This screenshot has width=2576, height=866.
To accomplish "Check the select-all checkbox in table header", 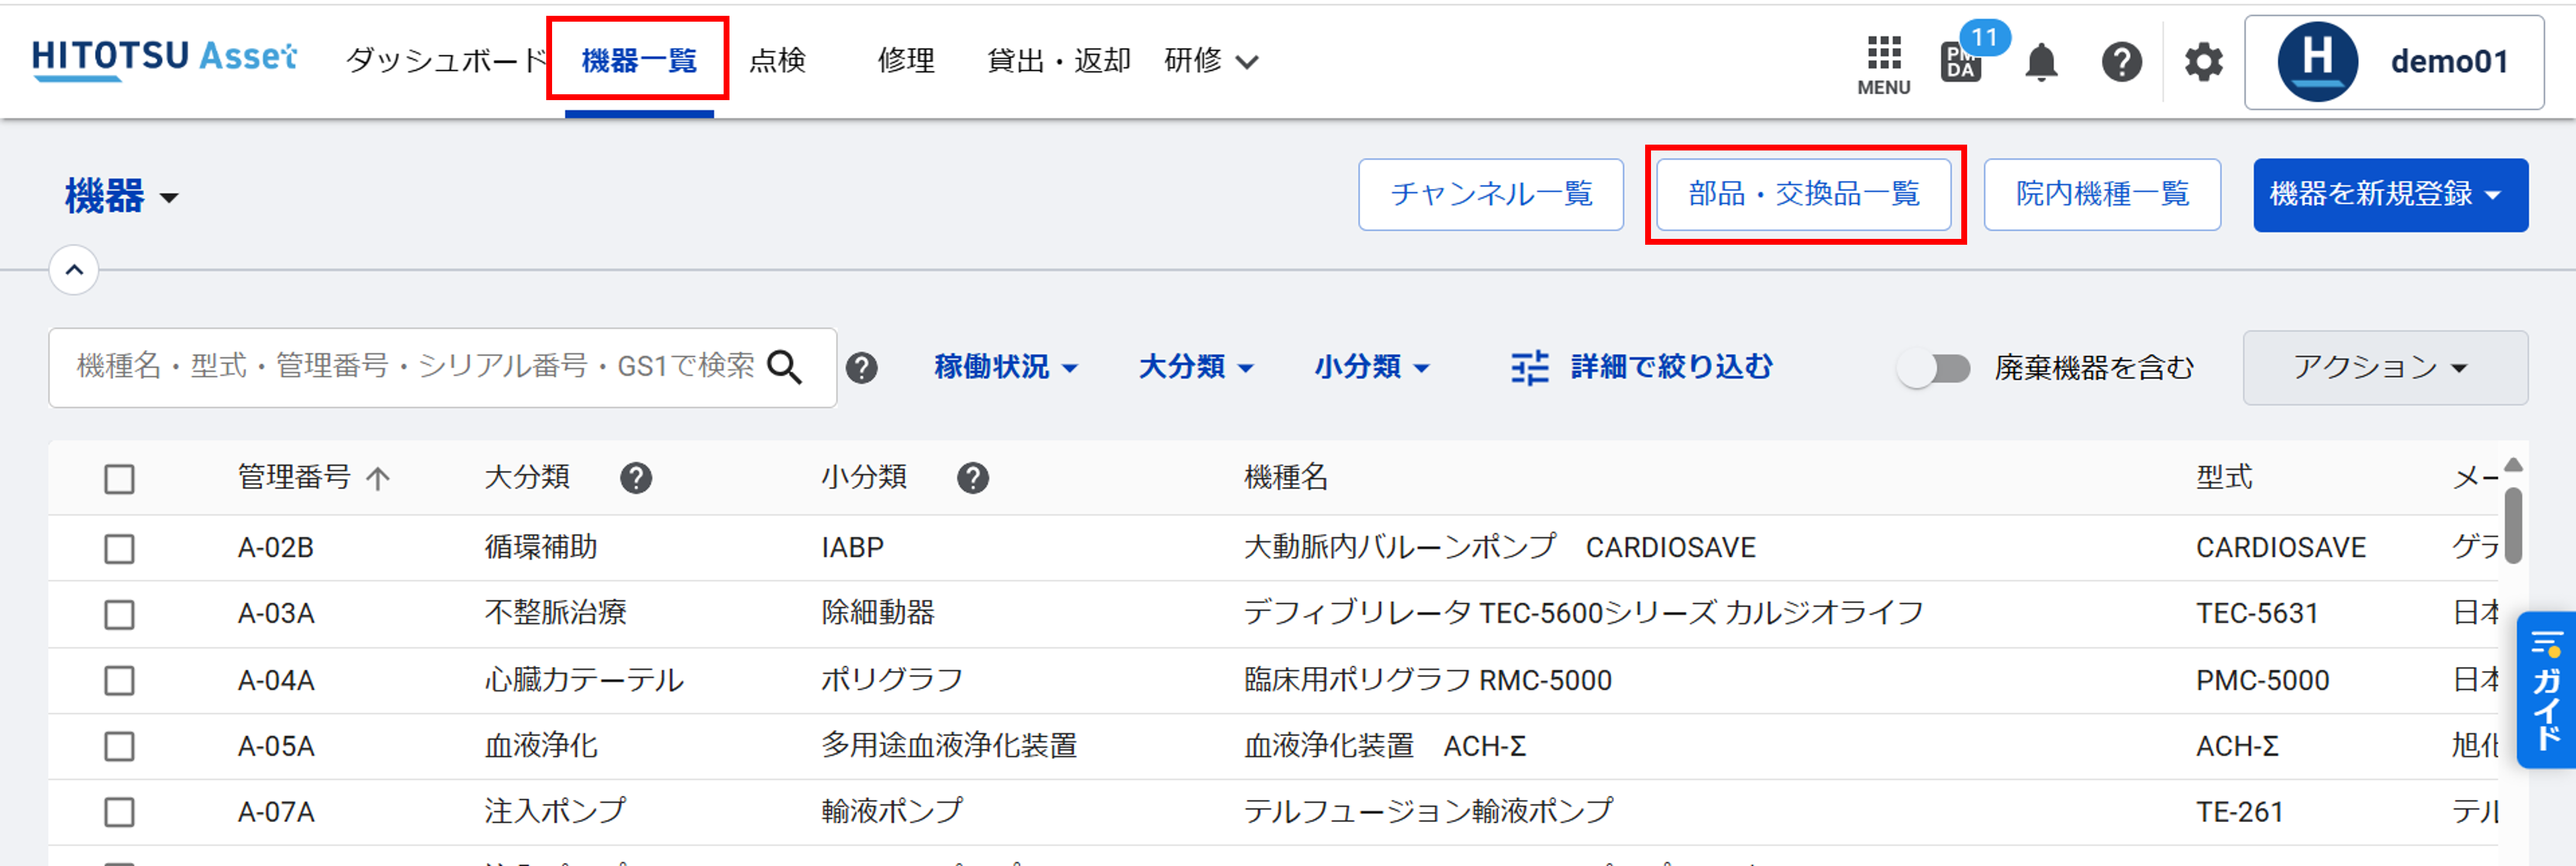I will 119,479.
